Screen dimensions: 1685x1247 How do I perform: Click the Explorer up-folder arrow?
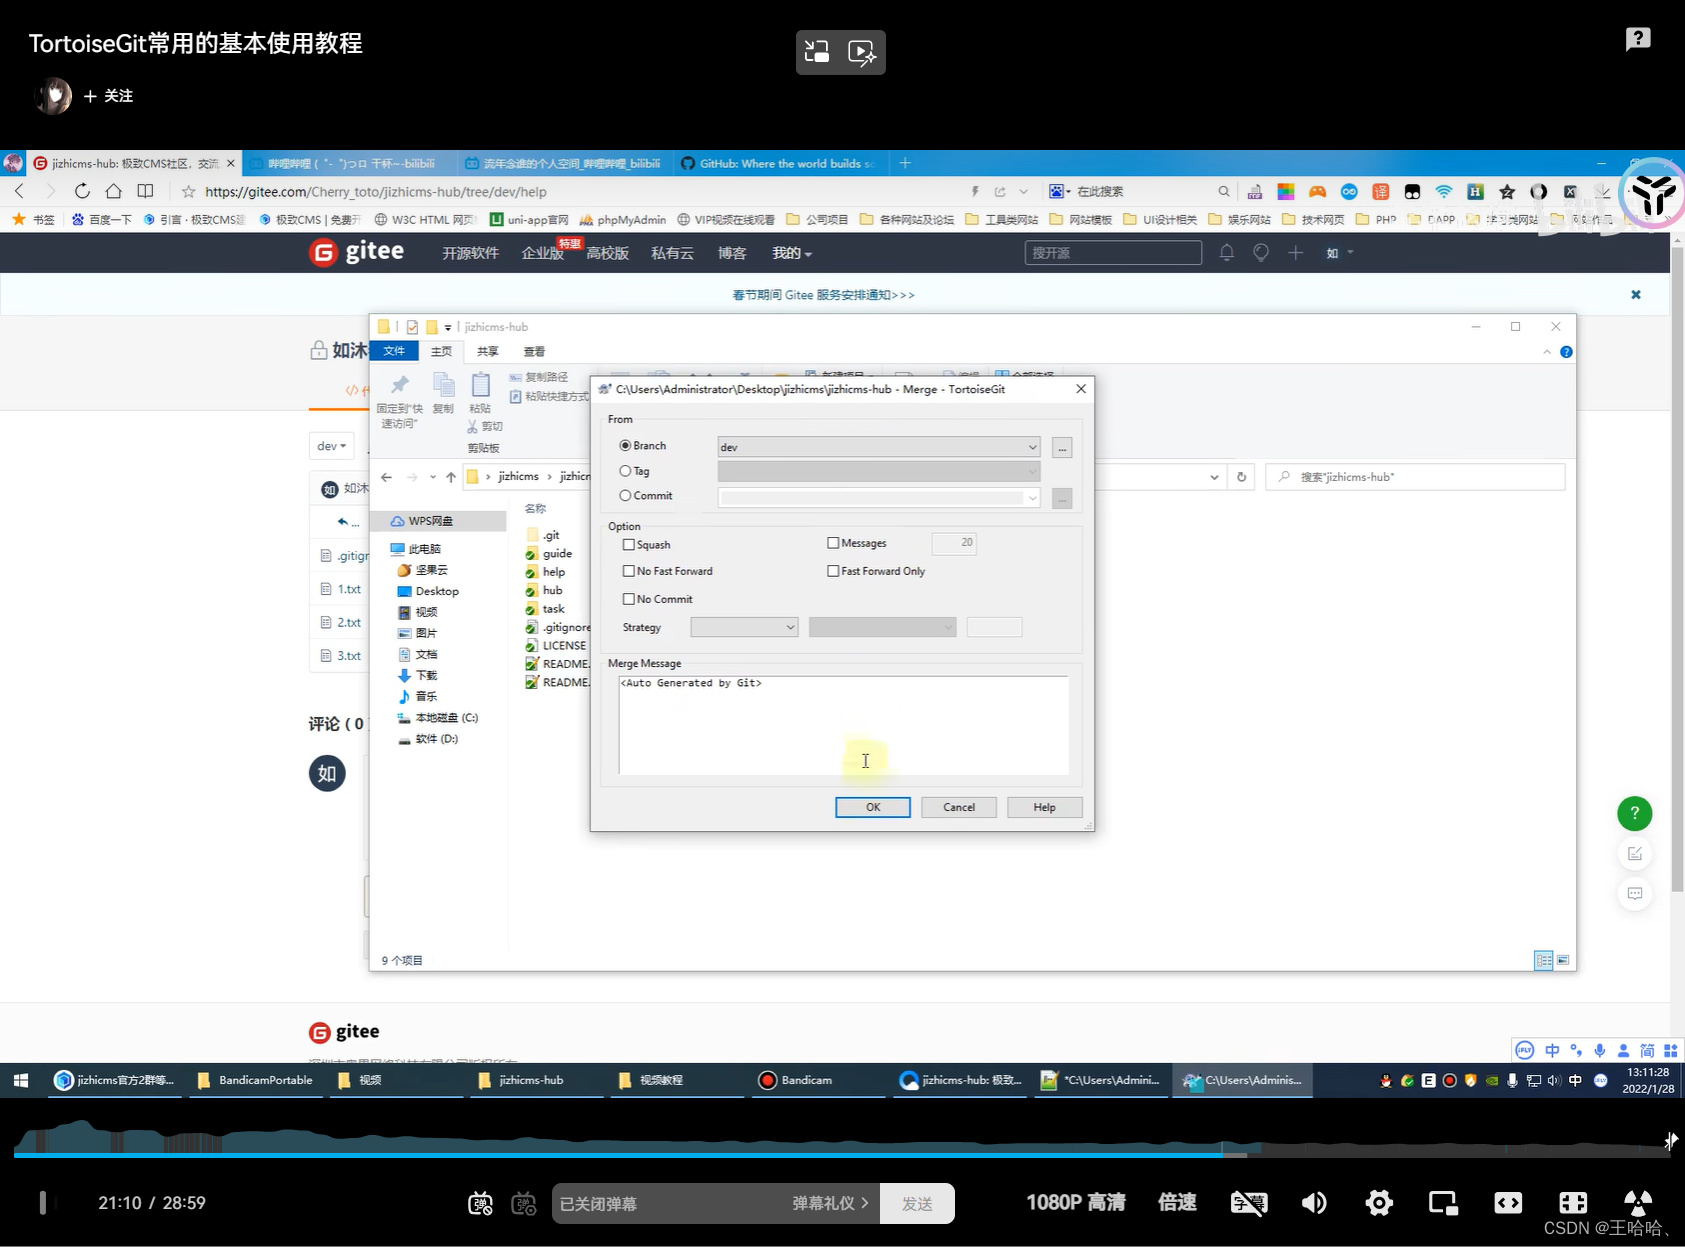451,477
